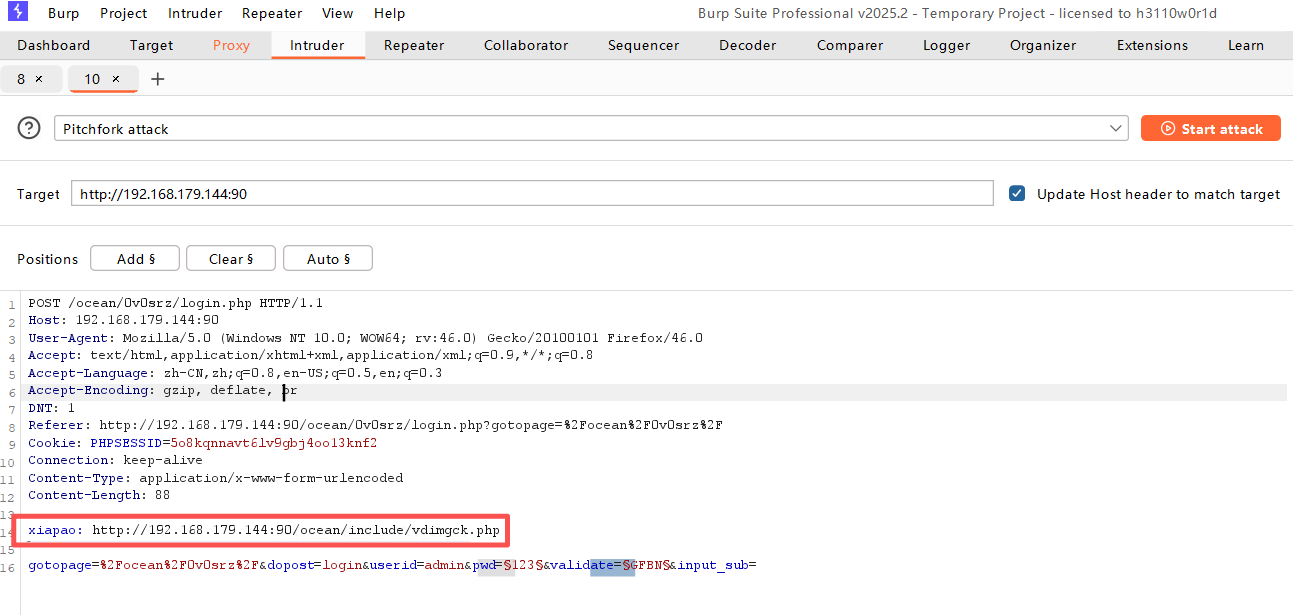Click the Clear § positions button
The width and height of the screenshot is (1293, 615).
coord(230,259)
